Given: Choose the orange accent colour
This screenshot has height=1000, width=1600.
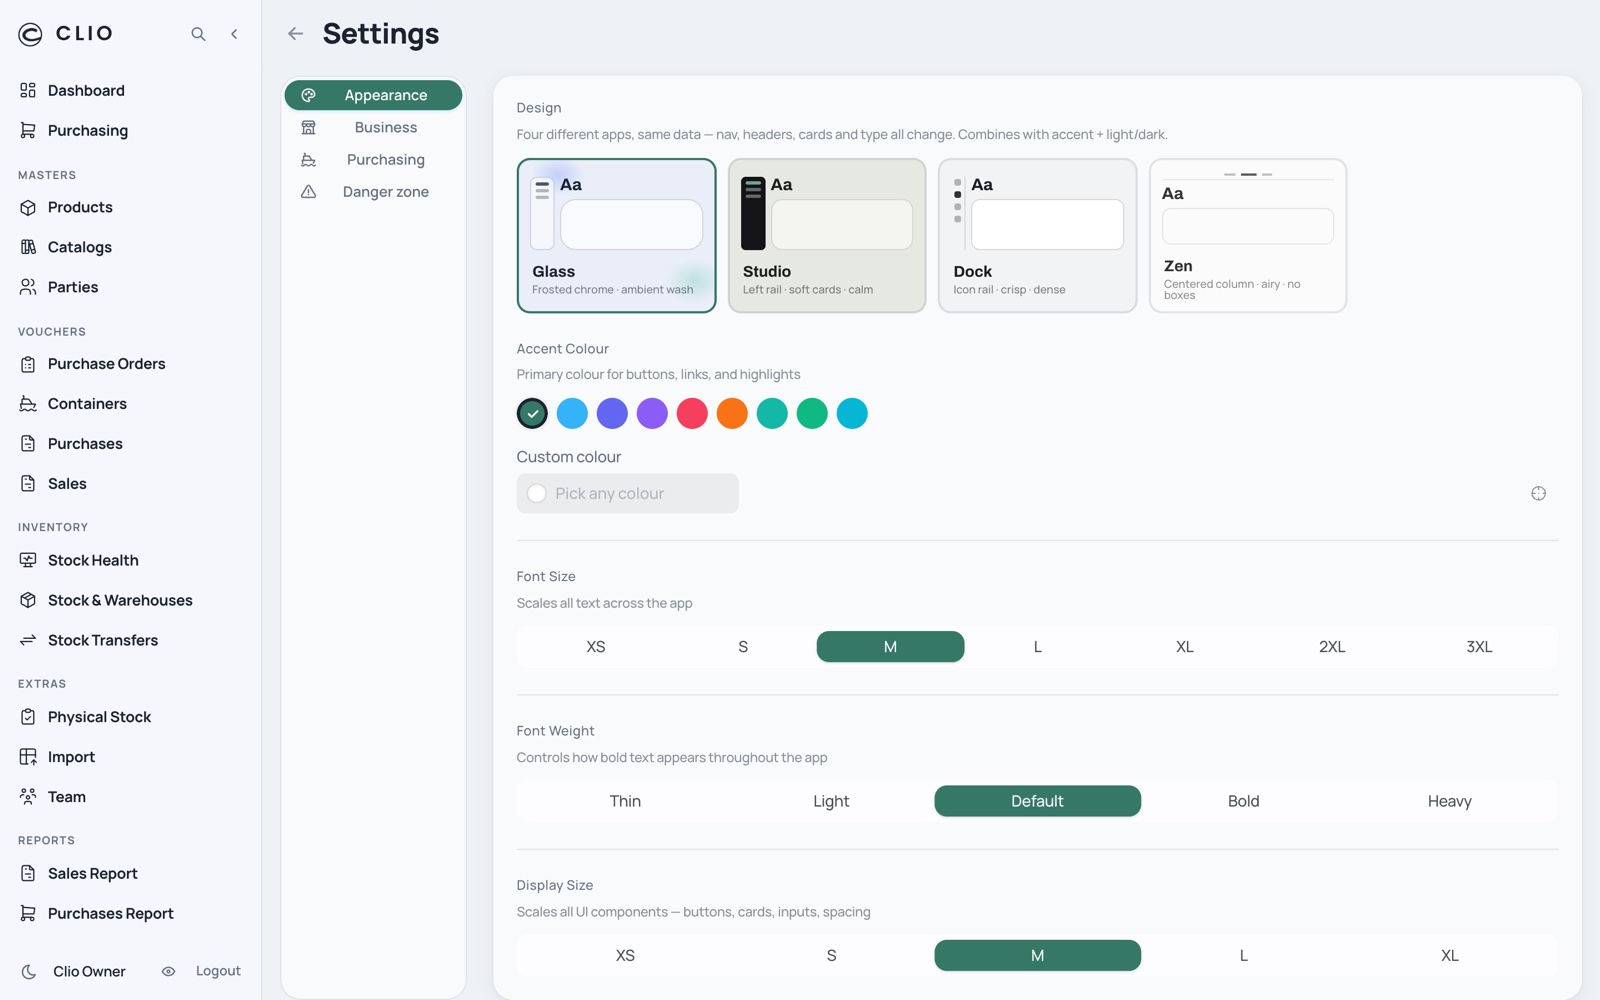Looking at the screenshot, I should tap(732, 413).
